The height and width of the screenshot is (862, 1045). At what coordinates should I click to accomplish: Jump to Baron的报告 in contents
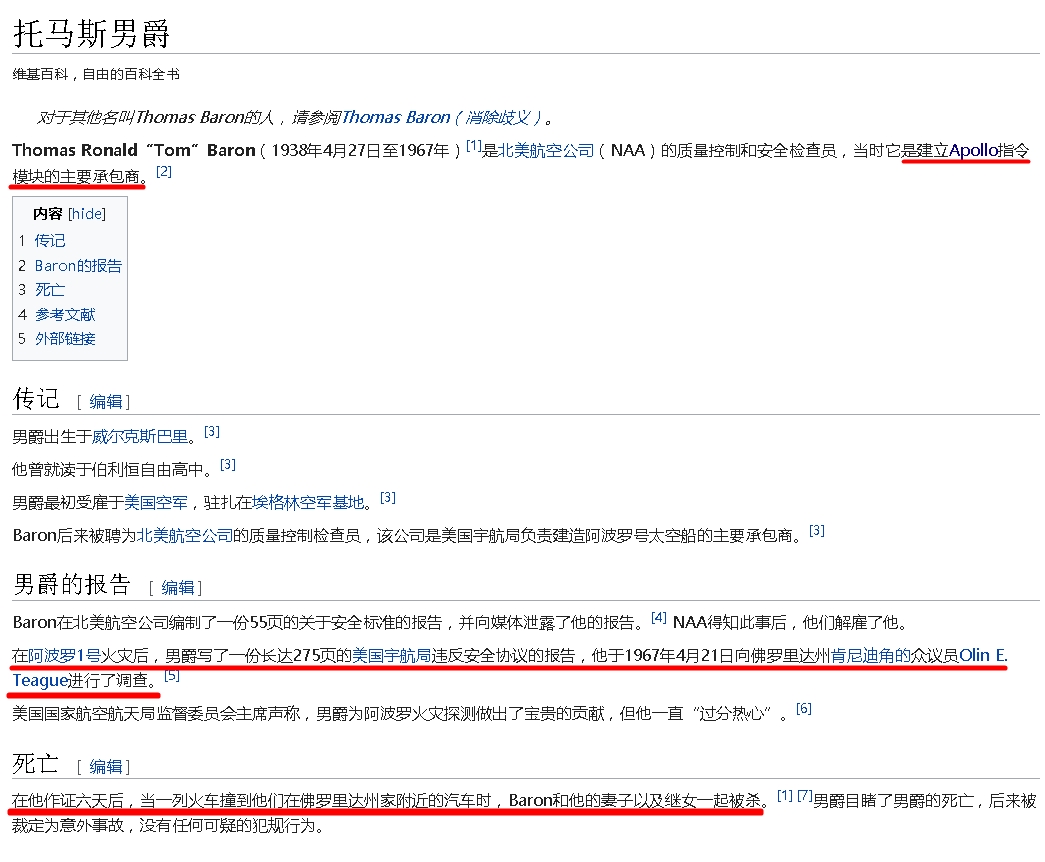click(78, 266)
